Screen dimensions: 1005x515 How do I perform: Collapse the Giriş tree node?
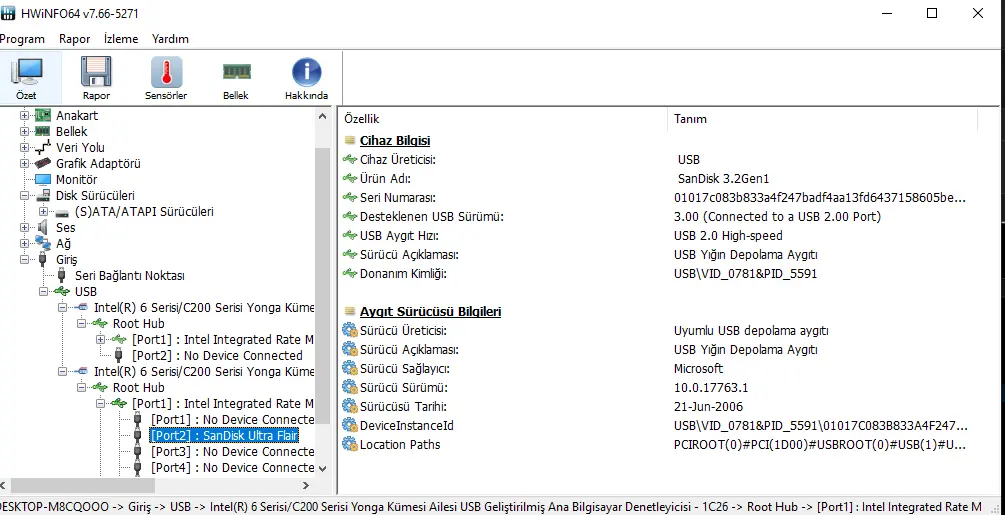coord(24,259)
